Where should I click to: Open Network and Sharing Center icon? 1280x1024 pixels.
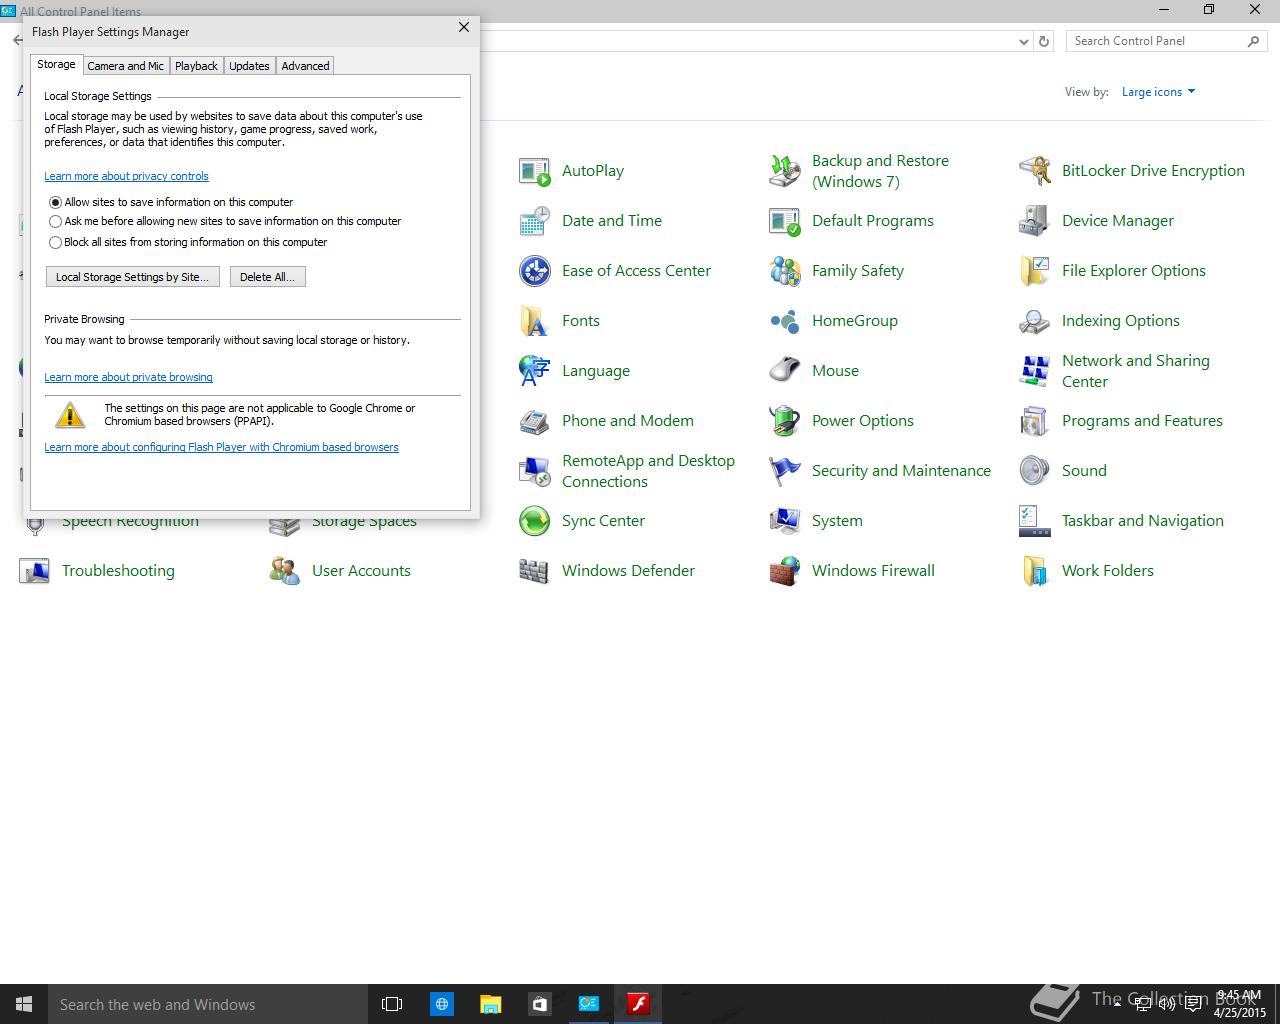point(1035,371)
